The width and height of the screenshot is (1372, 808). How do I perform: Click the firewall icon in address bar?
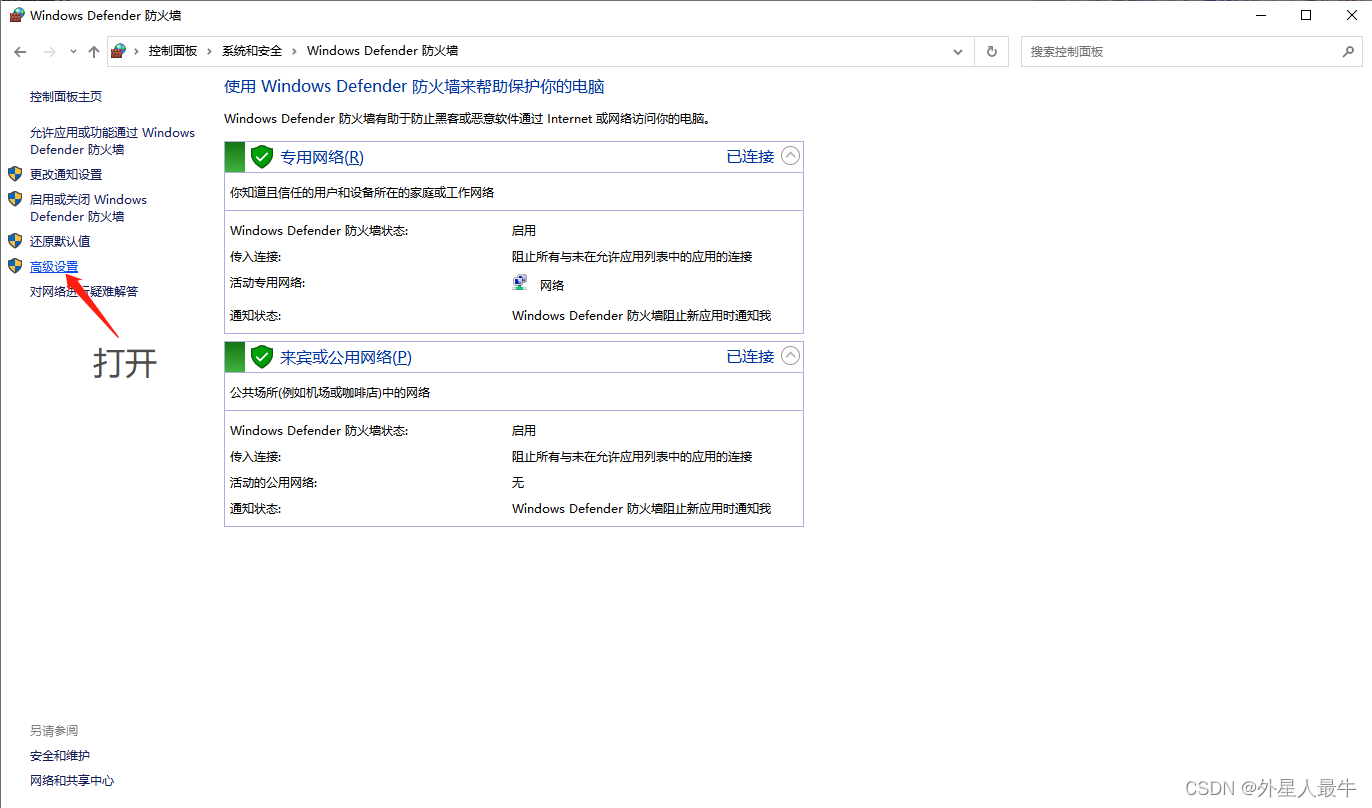(x=119, y=51)
